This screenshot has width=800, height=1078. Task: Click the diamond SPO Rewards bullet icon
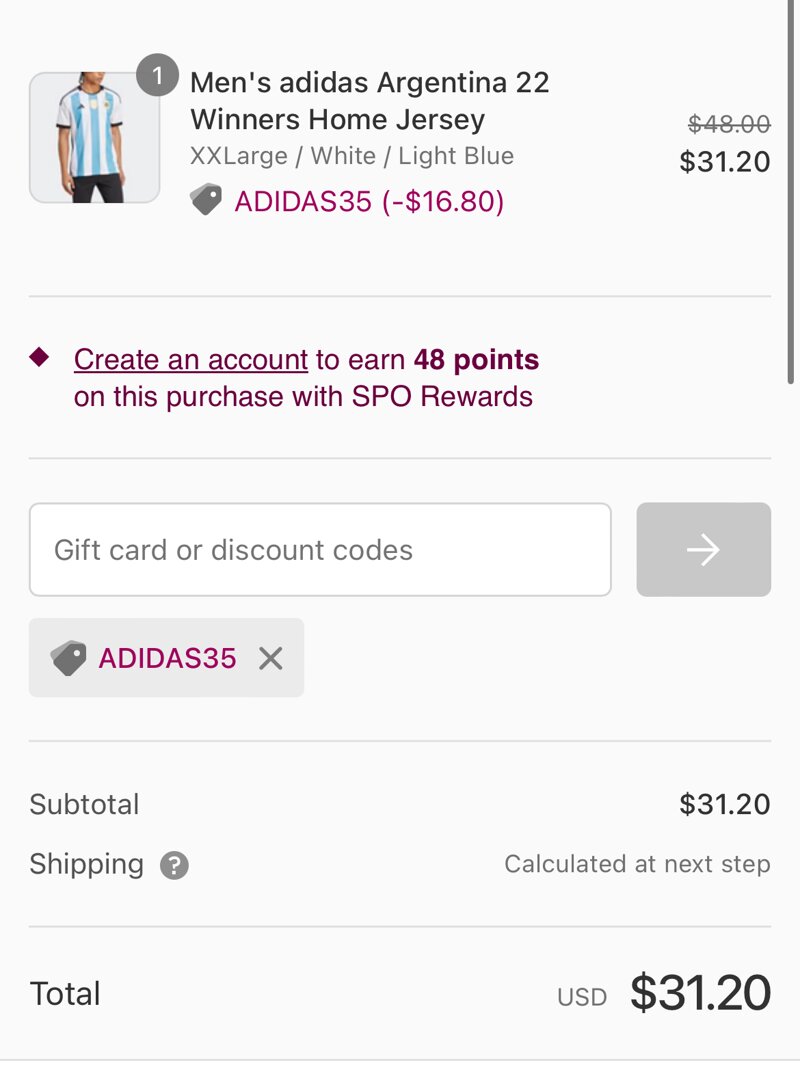[39, 357]
